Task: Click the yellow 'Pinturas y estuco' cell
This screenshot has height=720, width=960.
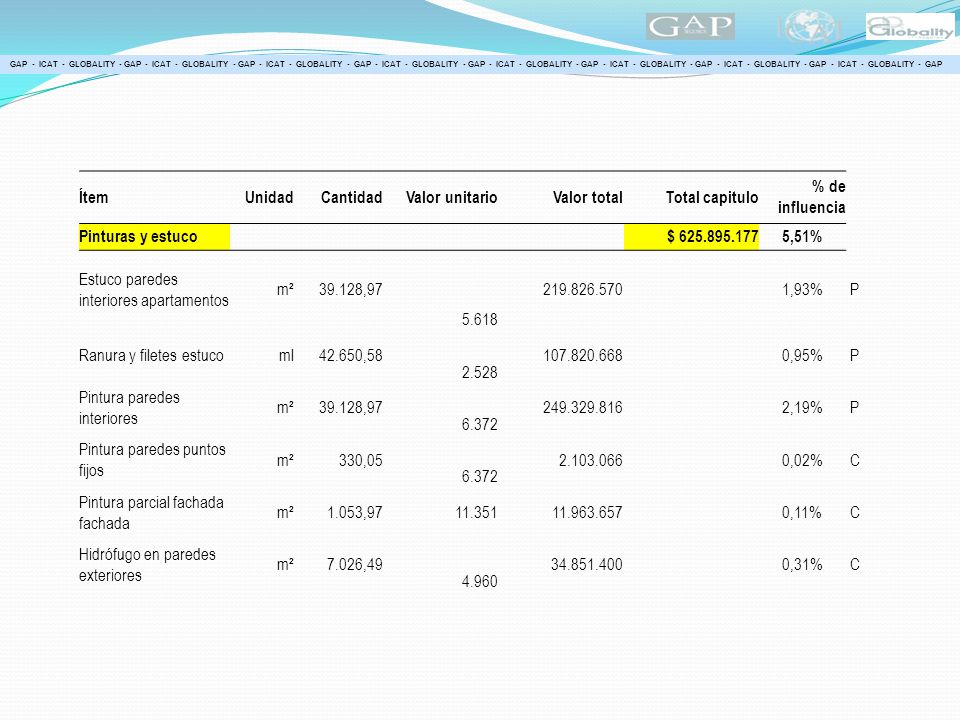Action: tap(154, 236)
